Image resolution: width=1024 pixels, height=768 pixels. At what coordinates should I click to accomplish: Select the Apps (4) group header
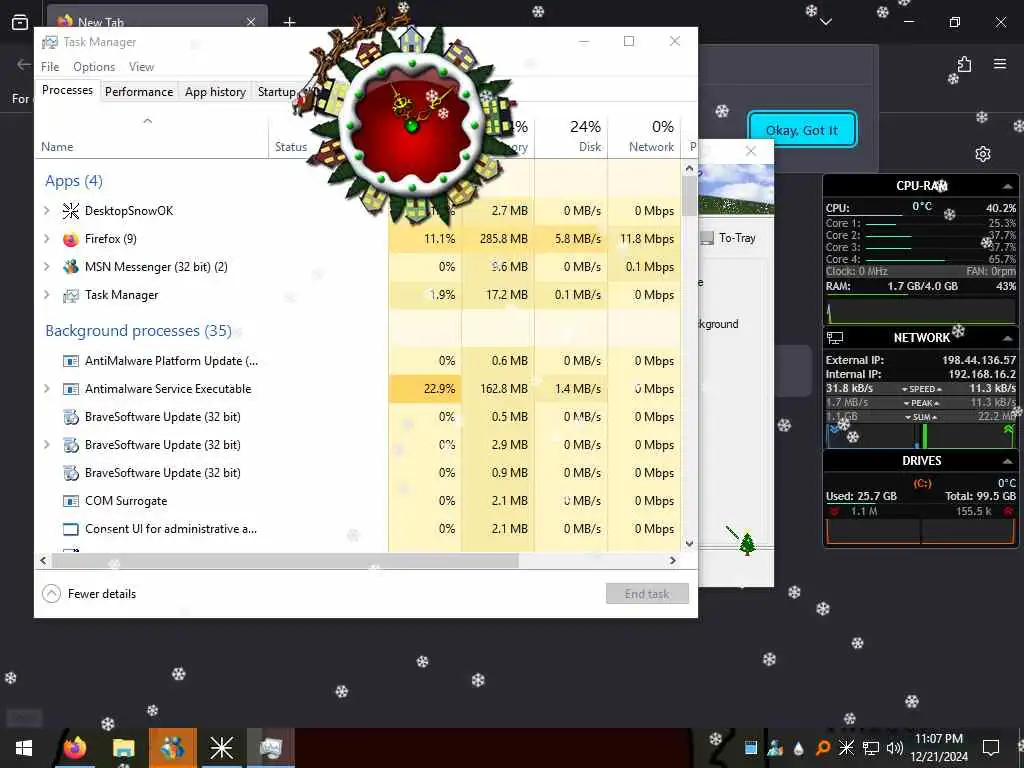pos(74,182)
